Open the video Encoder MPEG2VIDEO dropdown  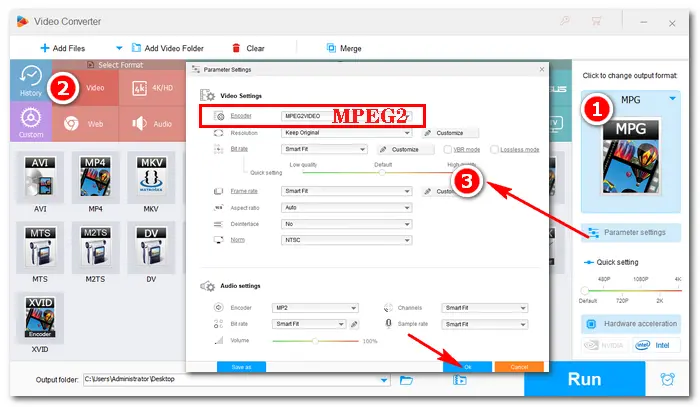click(346, 116)
